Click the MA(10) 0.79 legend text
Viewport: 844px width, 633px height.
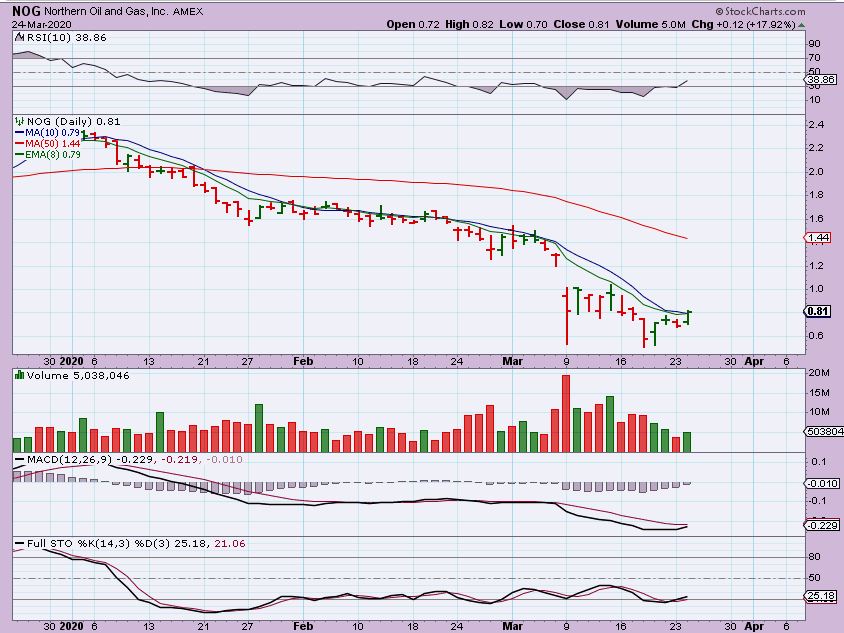pyautogui.click(x=52, y=132)
